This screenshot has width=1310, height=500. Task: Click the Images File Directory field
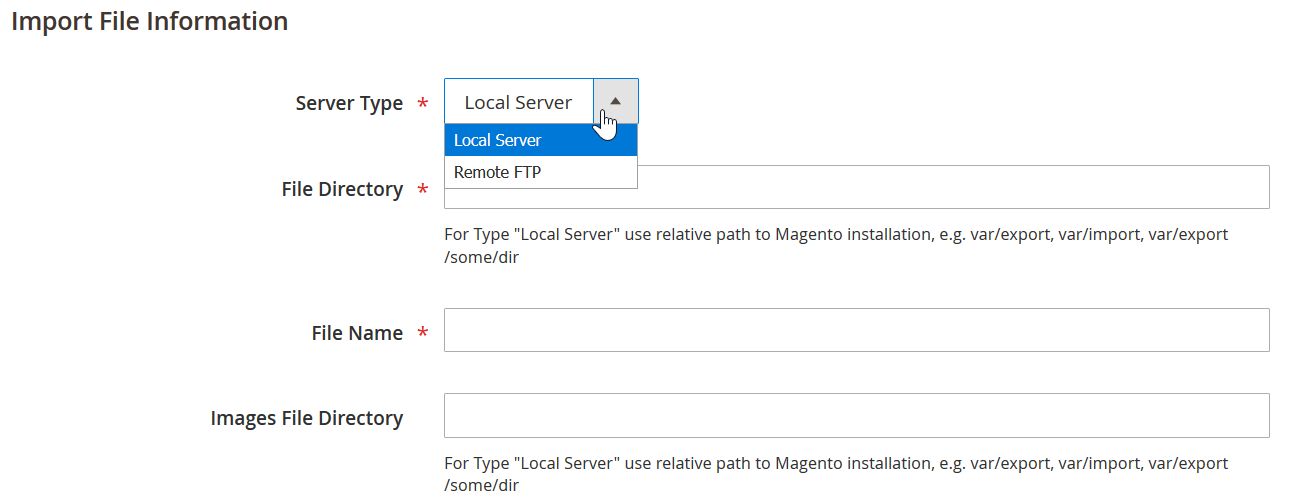point(856,416)
